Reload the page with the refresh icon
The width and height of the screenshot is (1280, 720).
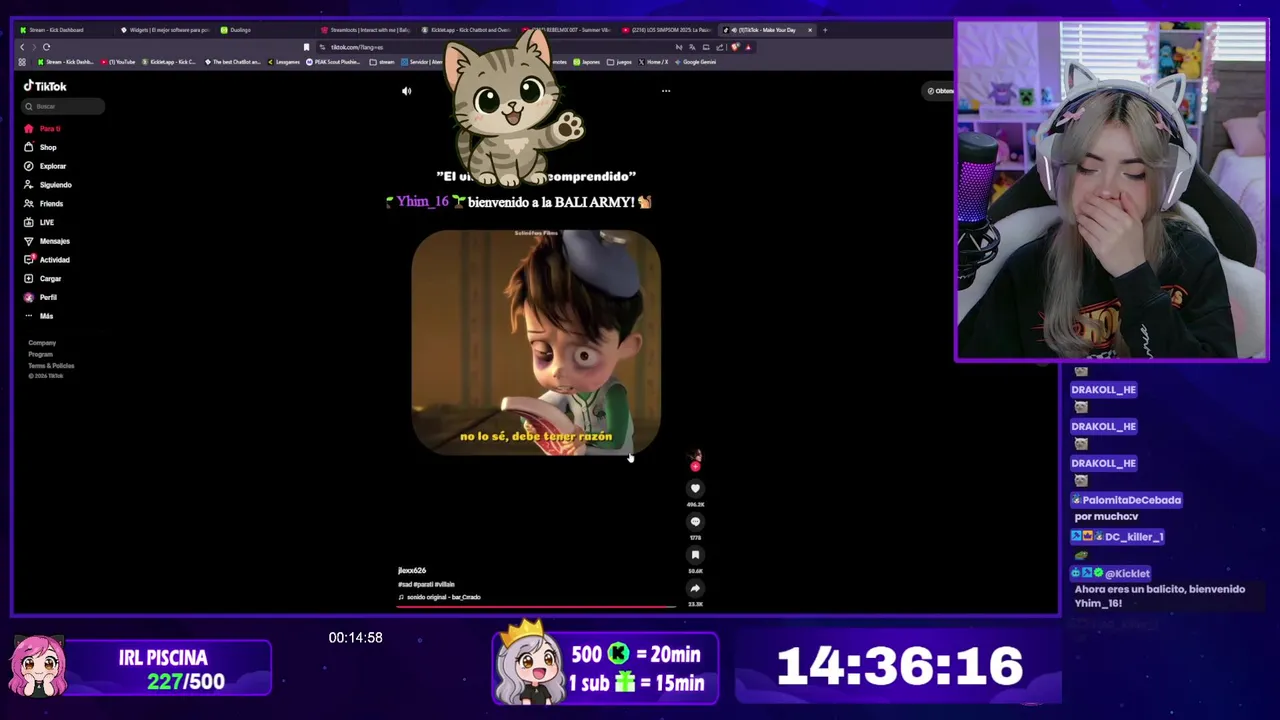click(x=46, y=47)
